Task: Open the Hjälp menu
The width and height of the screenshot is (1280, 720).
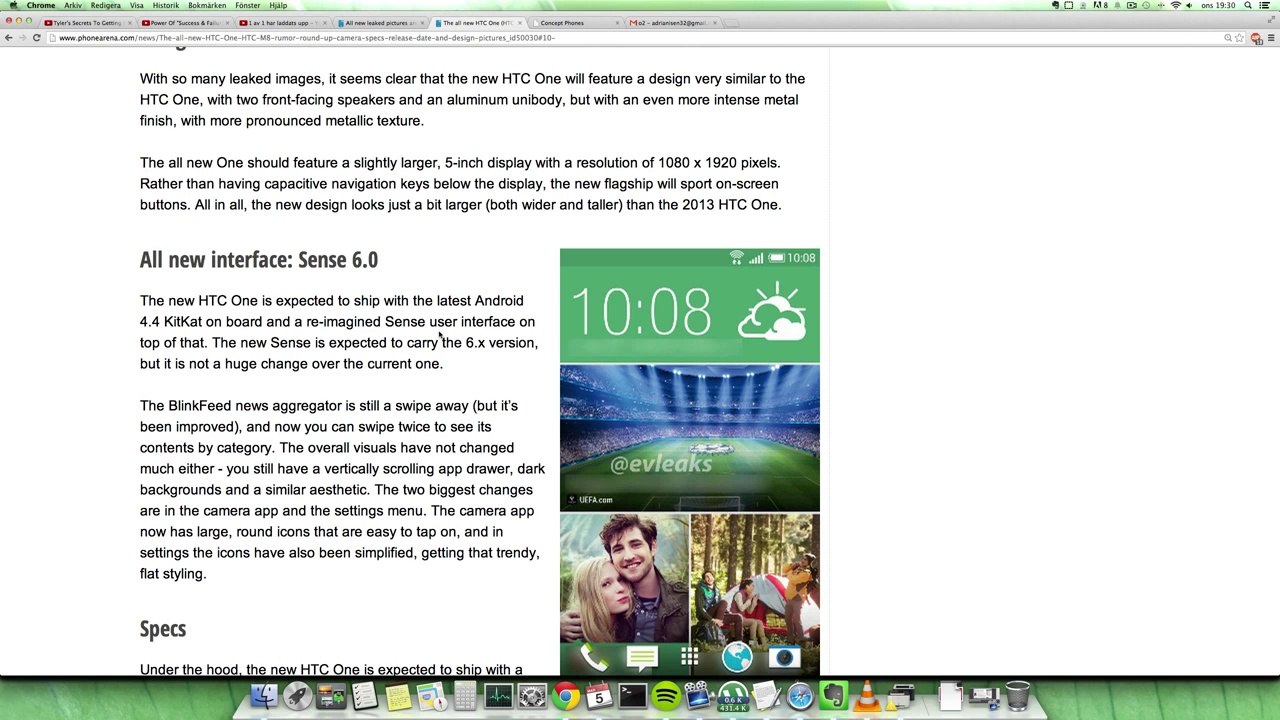Action: pyautogui.click(x=278, y=5)
